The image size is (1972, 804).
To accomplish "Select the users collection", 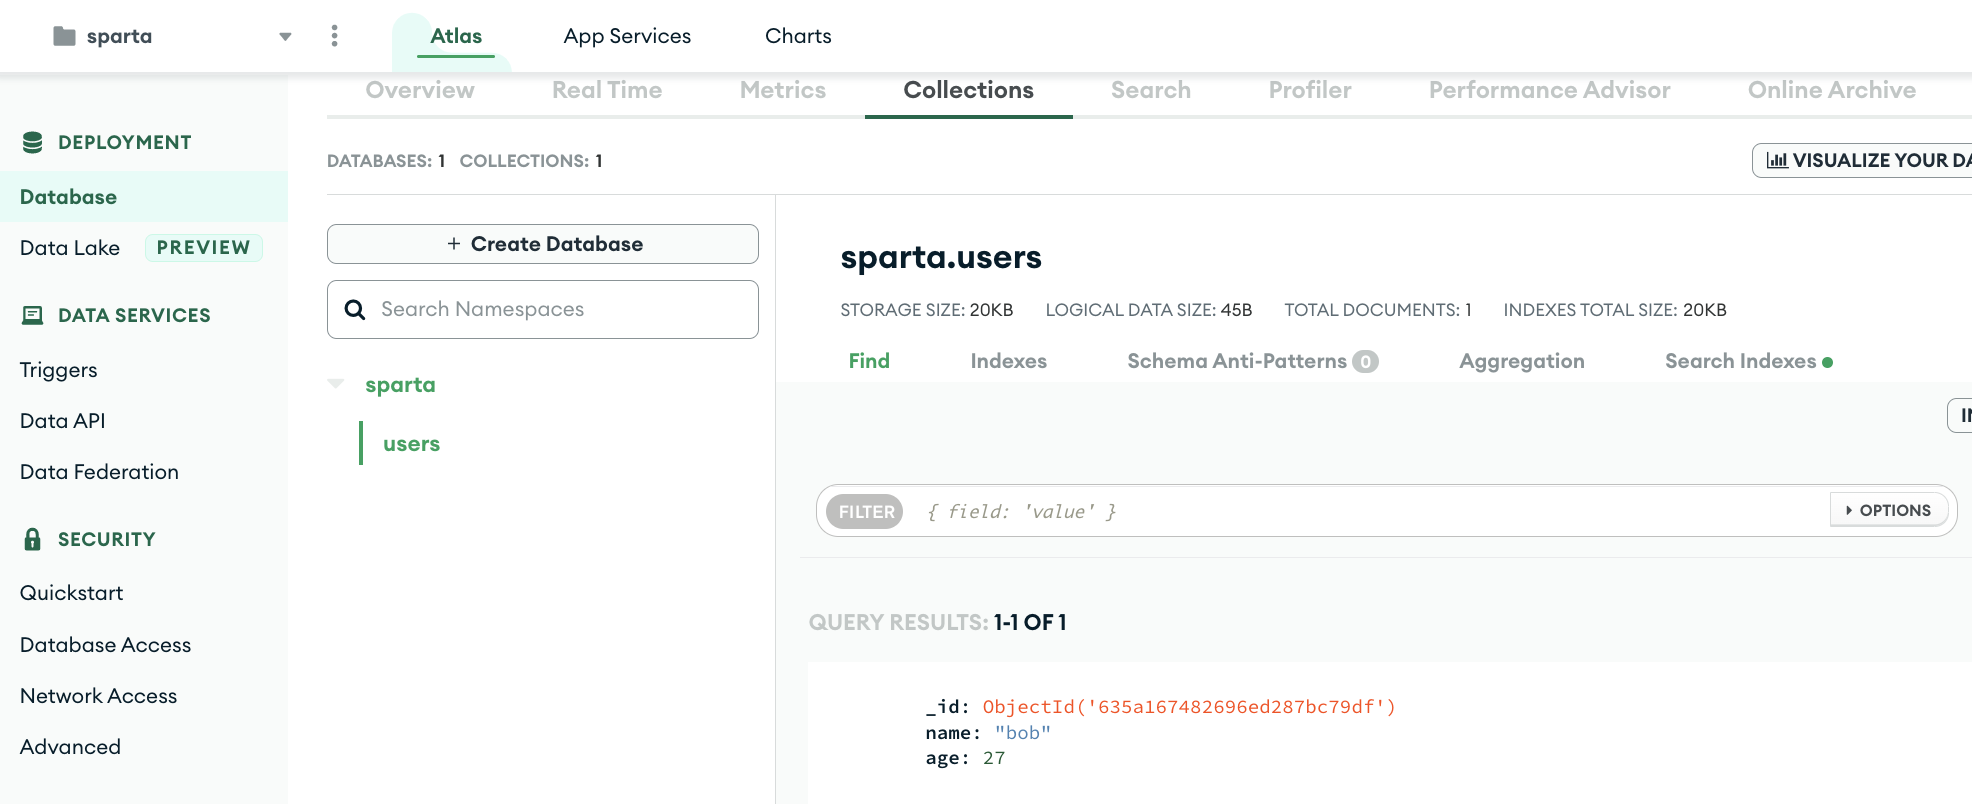I will [411, 444].
